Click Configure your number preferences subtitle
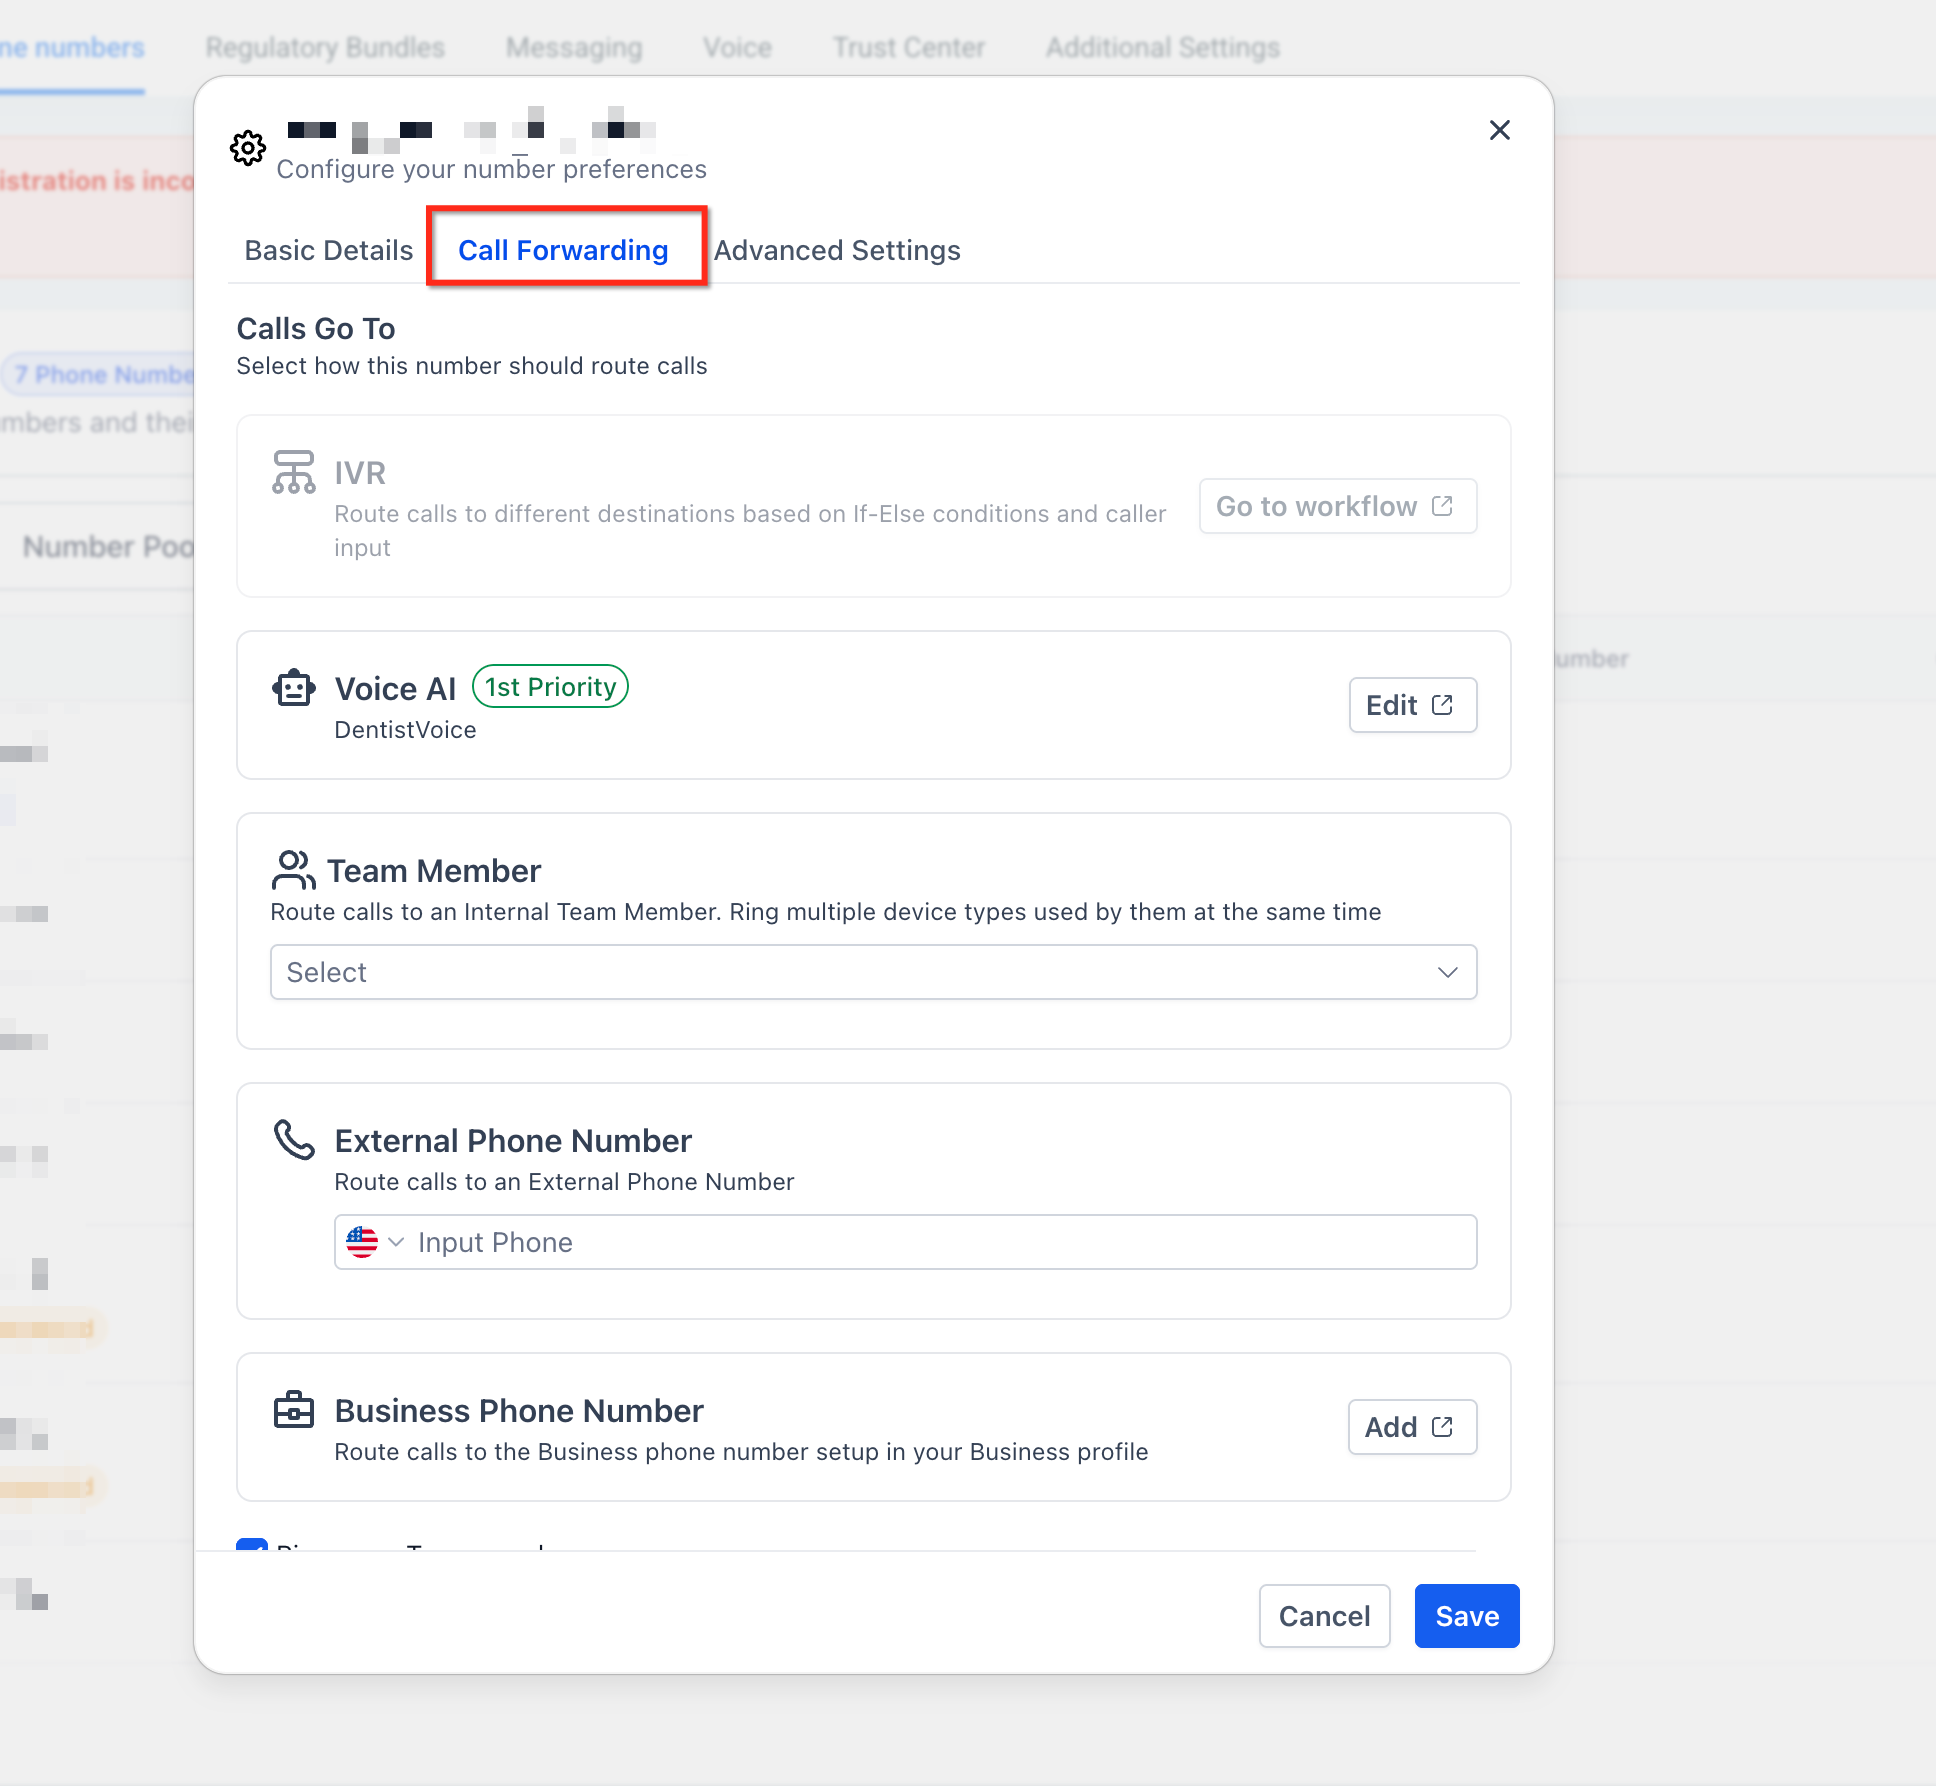Viewport: 1936px width, 1786px height. point(491,169)
